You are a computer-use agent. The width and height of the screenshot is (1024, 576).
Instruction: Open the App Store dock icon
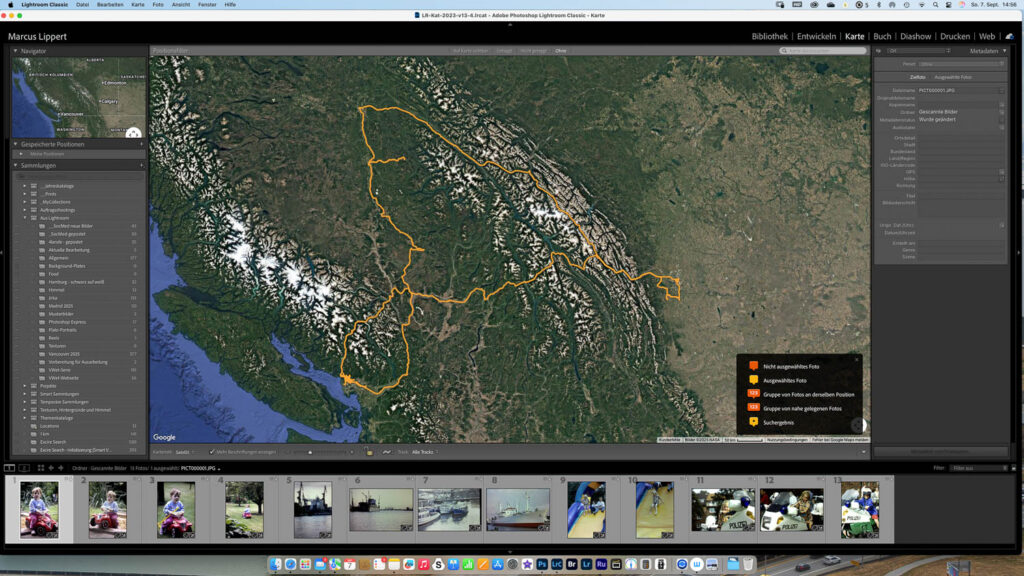(x=498, y=564)
